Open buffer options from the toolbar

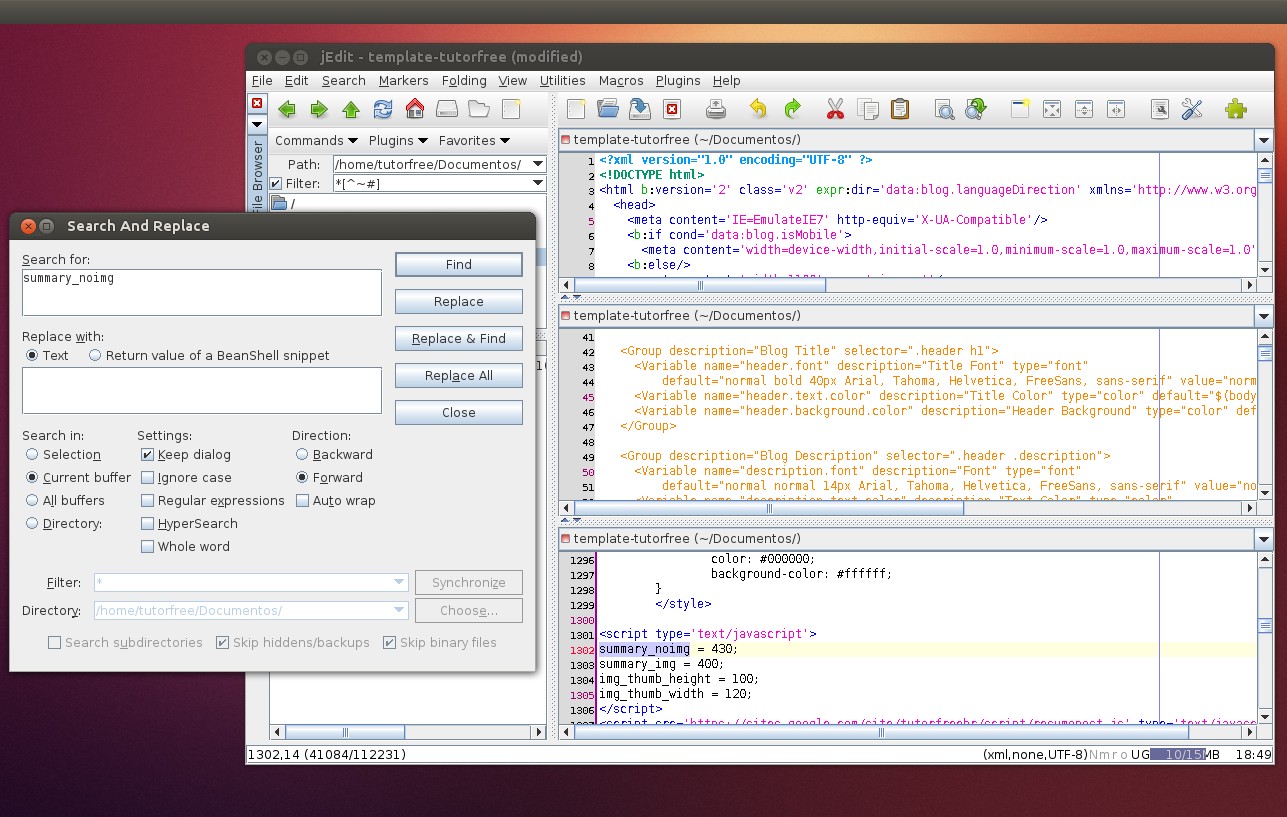1160,110
